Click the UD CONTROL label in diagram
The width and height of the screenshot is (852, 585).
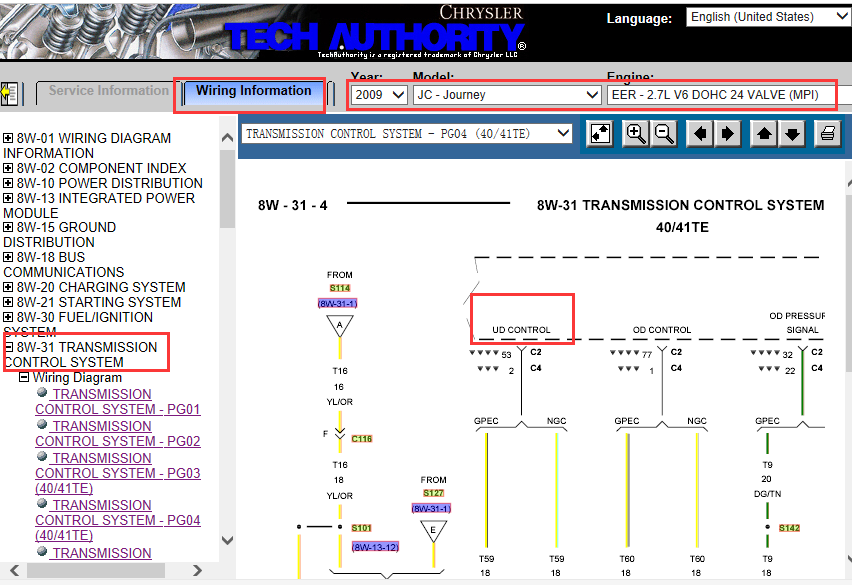tap(521, 330)
